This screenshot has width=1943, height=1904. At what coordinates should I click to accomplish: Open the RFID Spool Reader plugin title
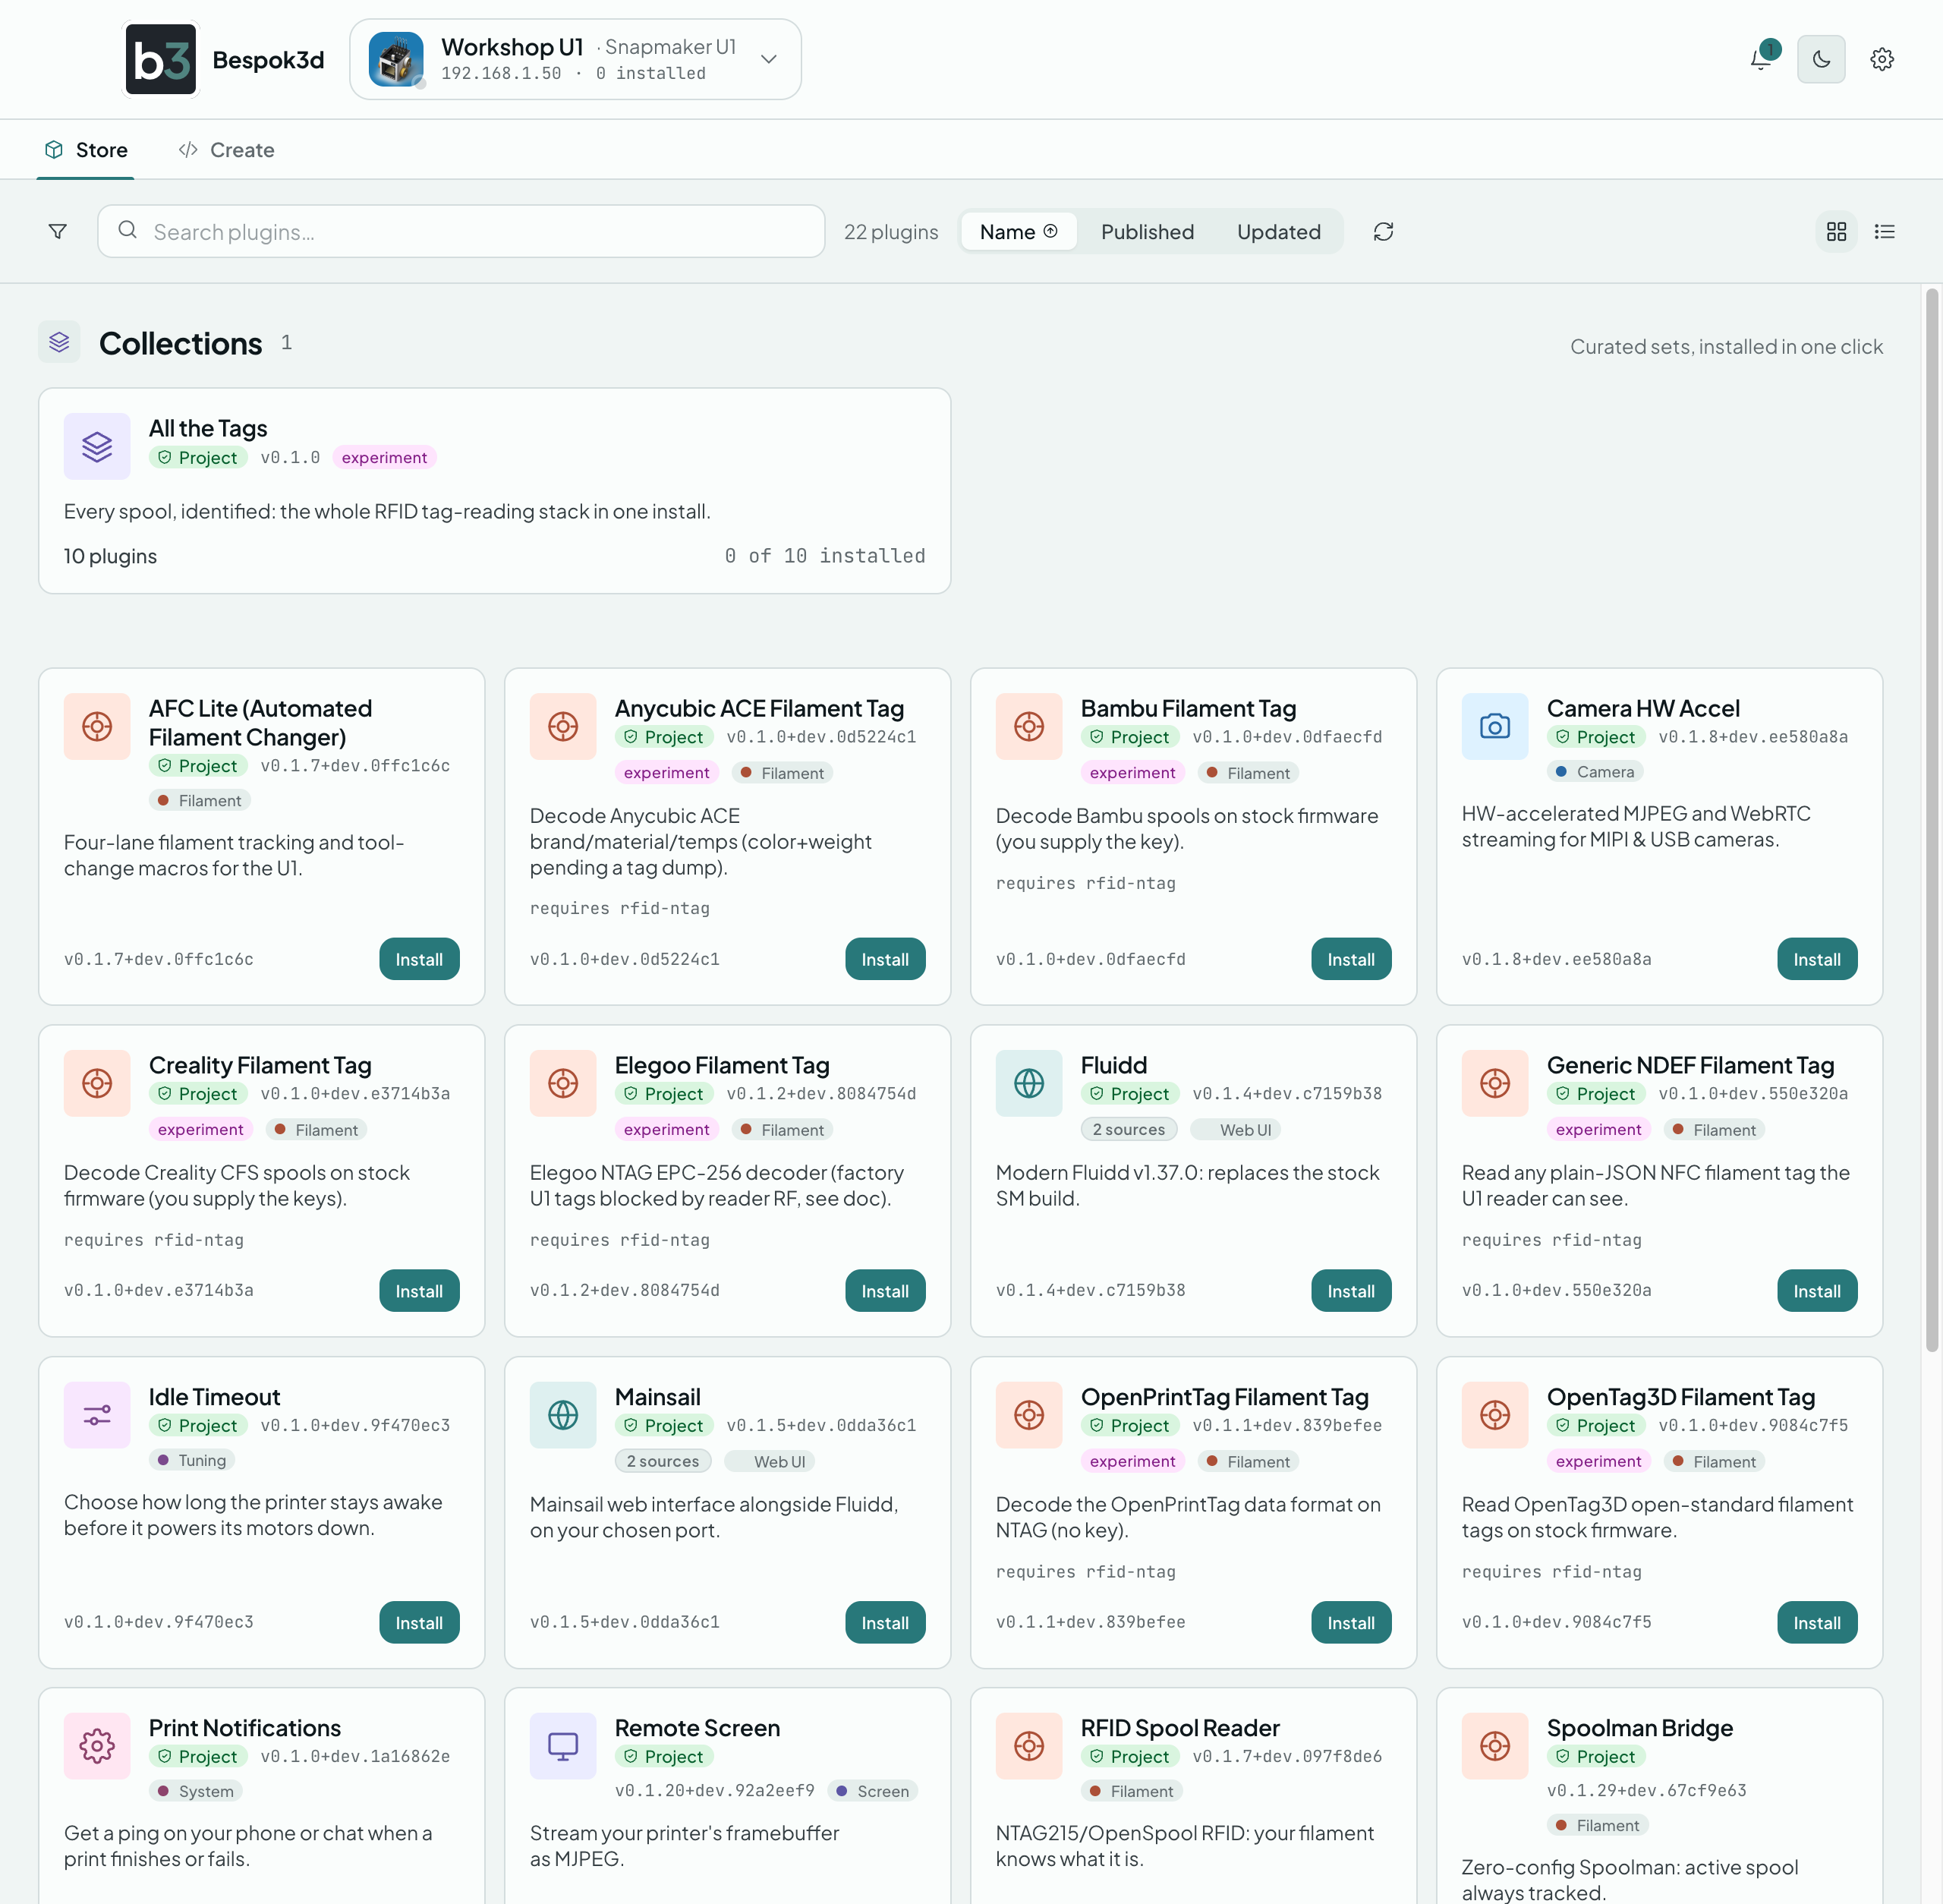[x=1180, y=1728]
